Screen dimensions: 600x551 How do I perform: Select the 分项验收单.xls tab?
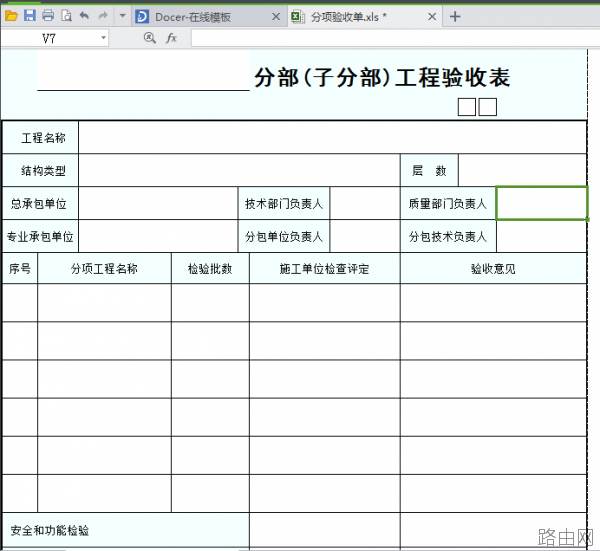click(349, 17)
